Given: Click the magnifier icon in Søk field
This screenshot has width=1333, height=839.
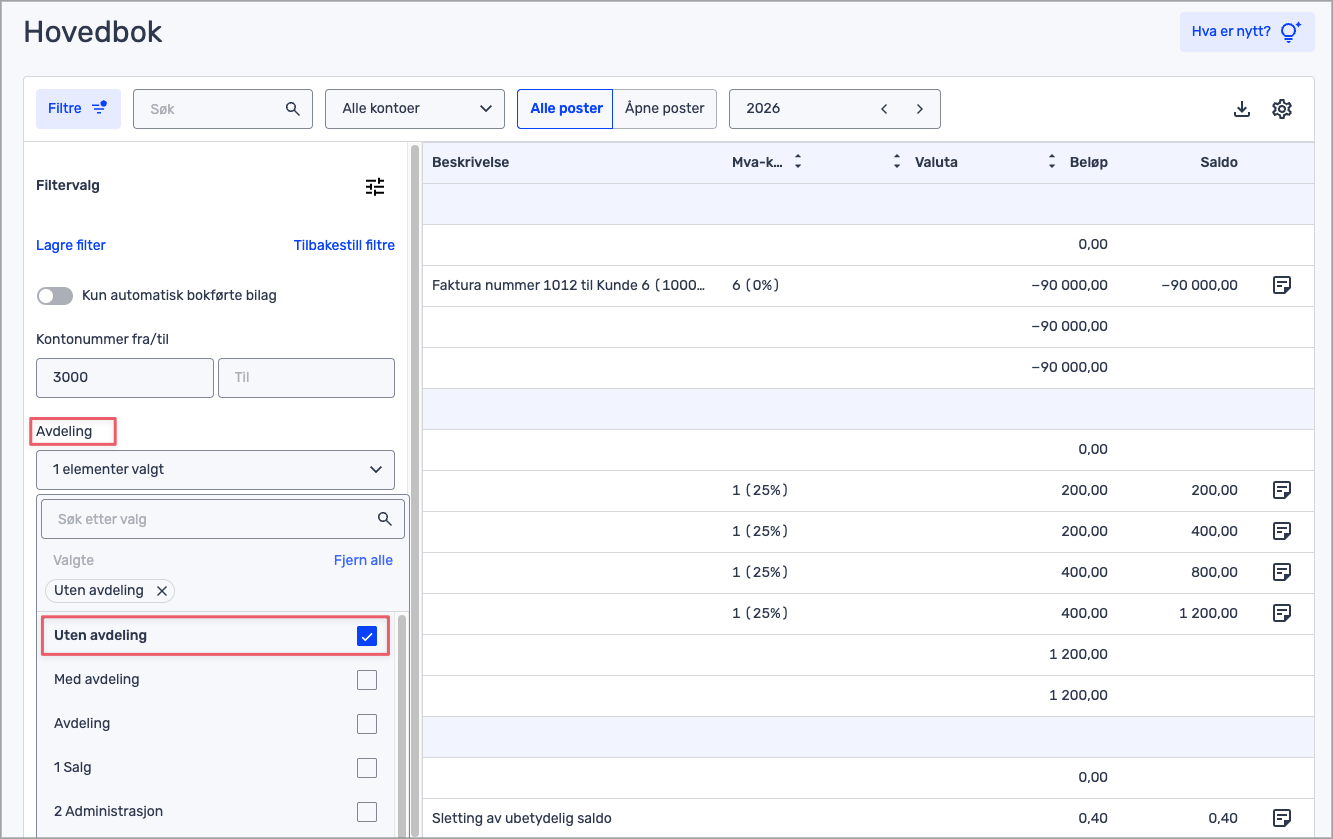Looking at the screenshot, I should 293,109.
